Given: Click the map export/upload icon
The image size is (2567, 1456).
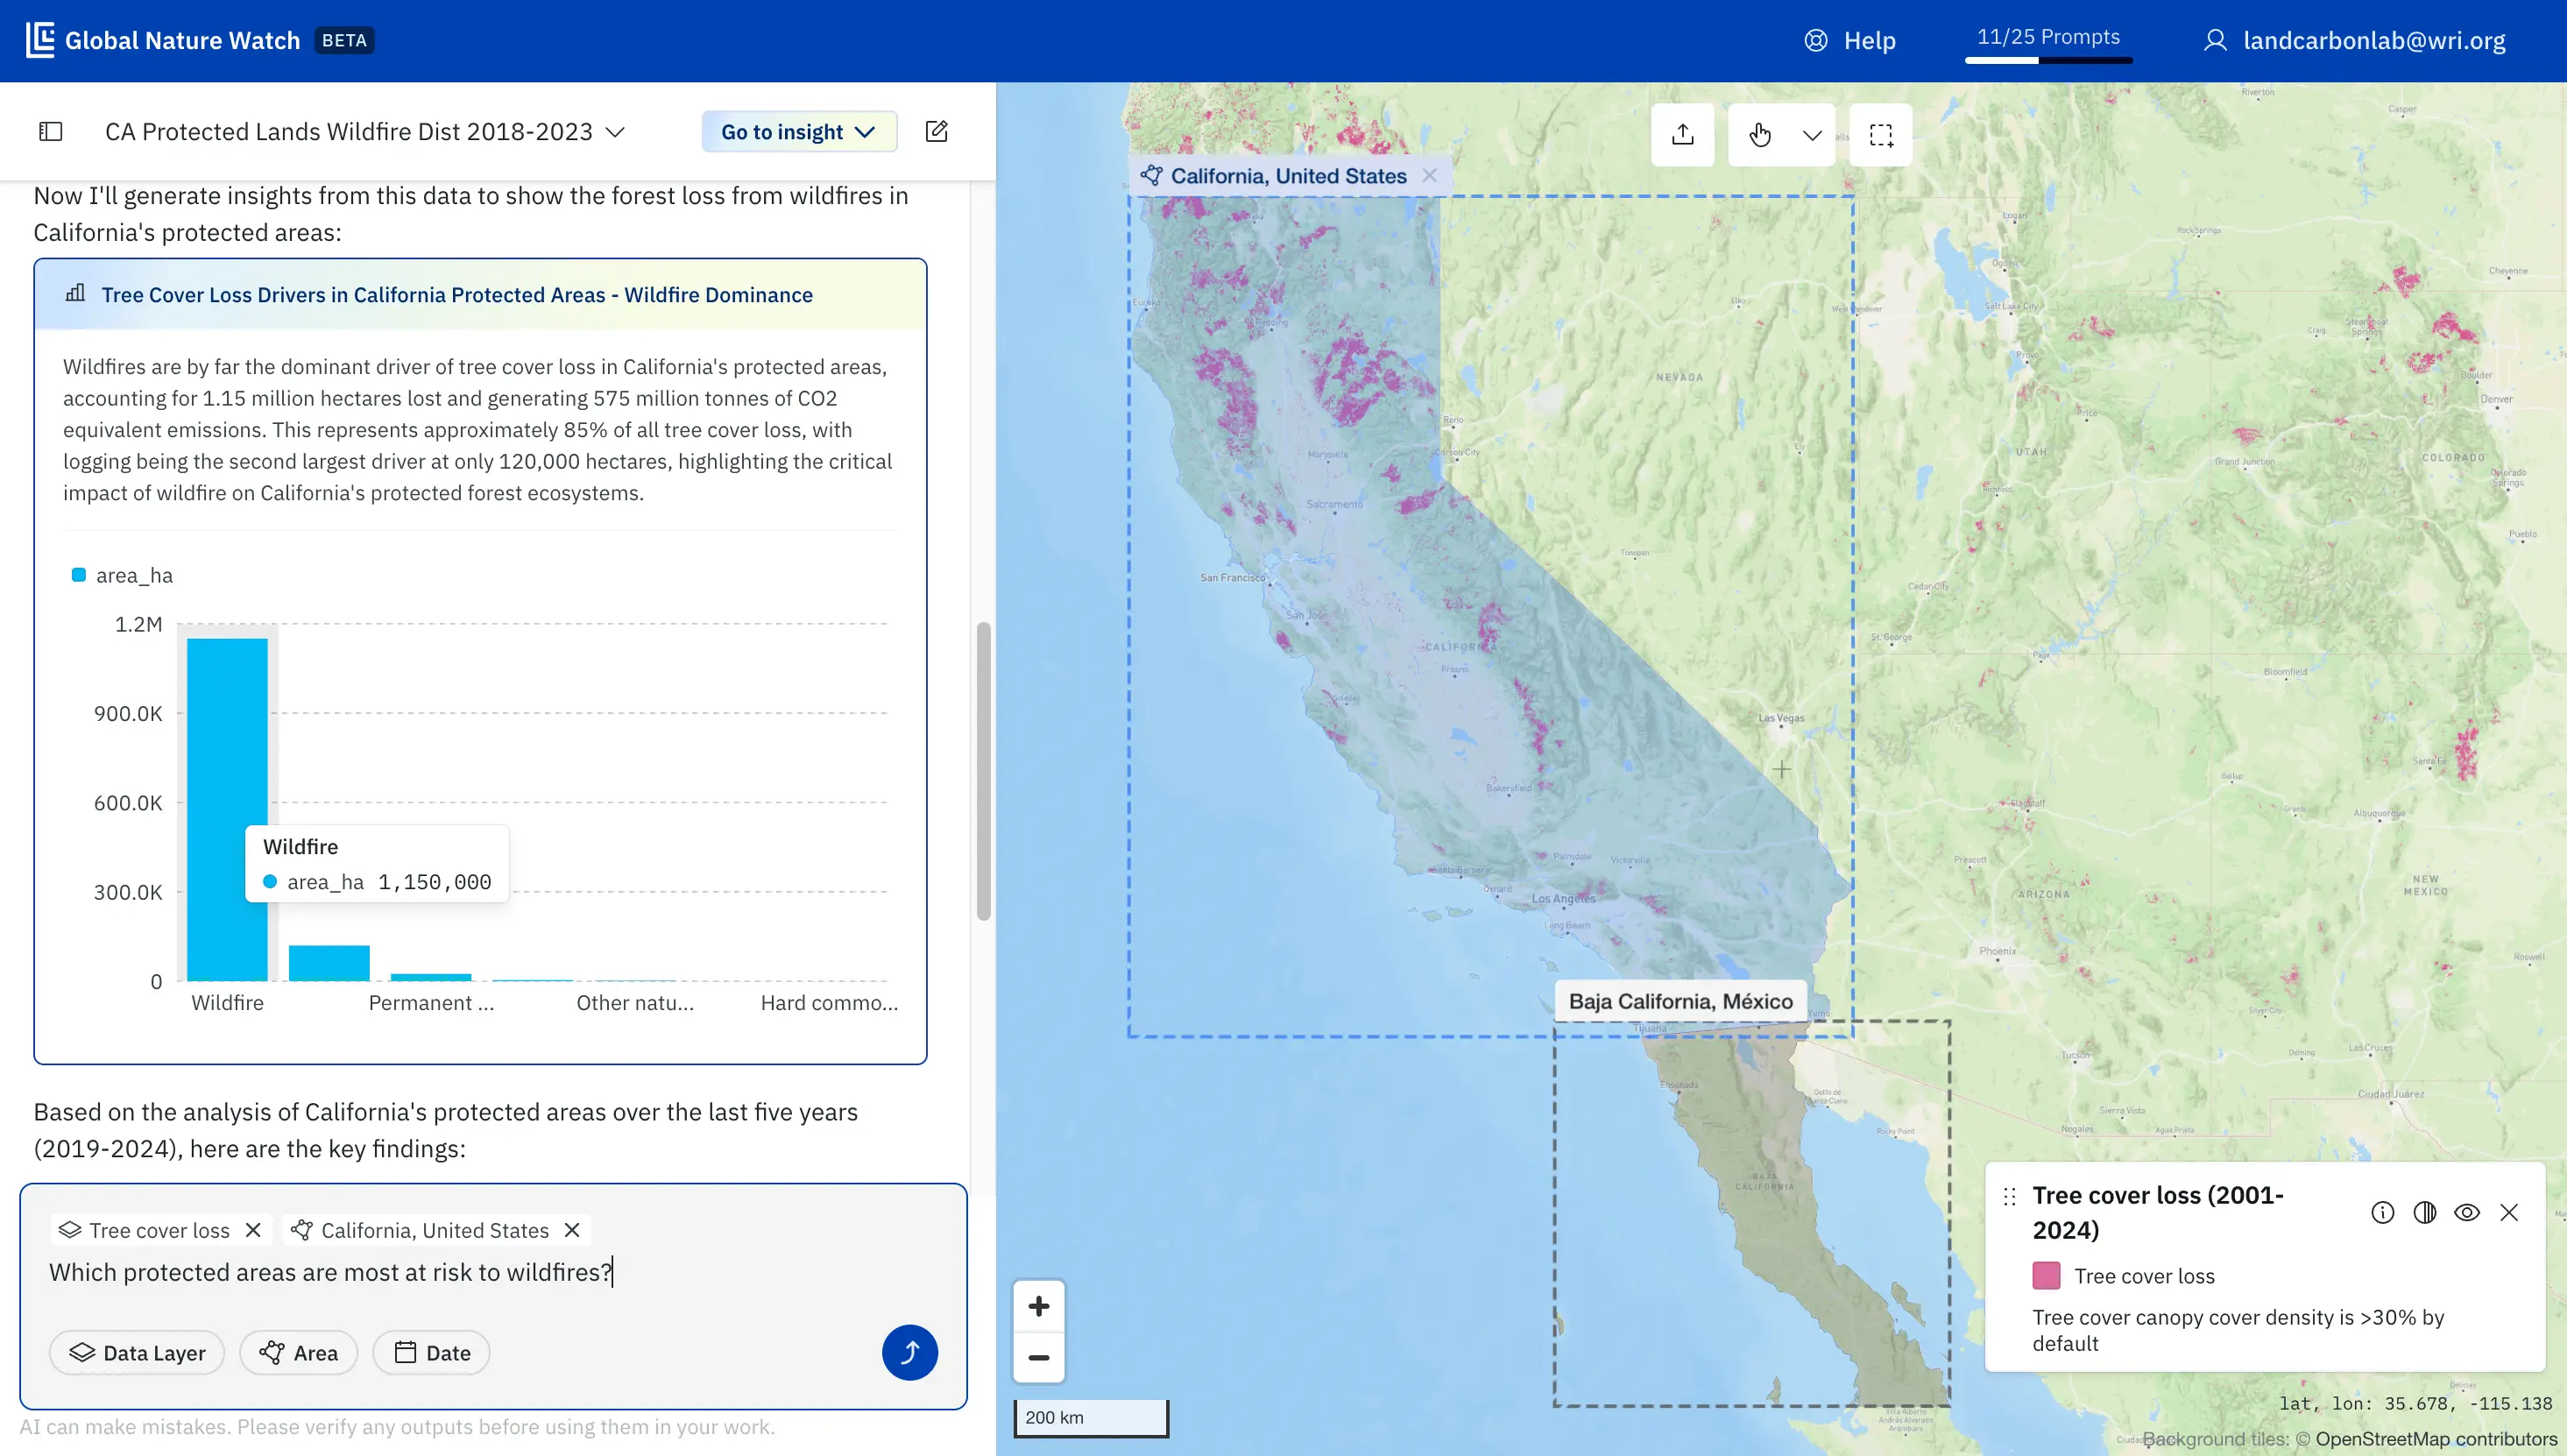Looking at the screenshot, I should [1682, 135].
